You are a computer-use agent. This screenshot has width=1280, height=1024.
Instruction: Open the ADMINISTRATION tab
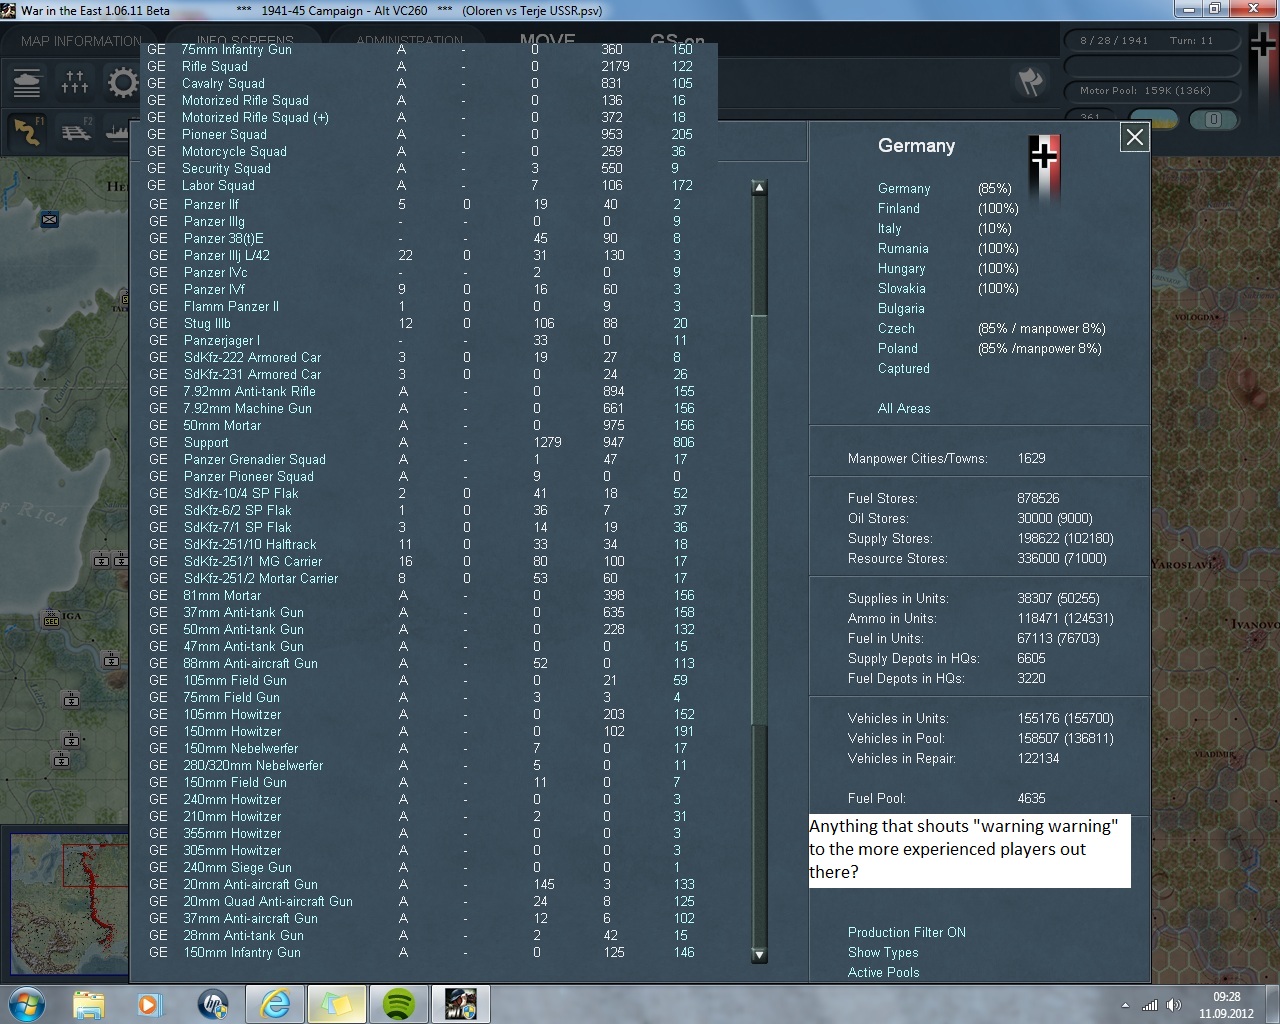coord(409,41)
